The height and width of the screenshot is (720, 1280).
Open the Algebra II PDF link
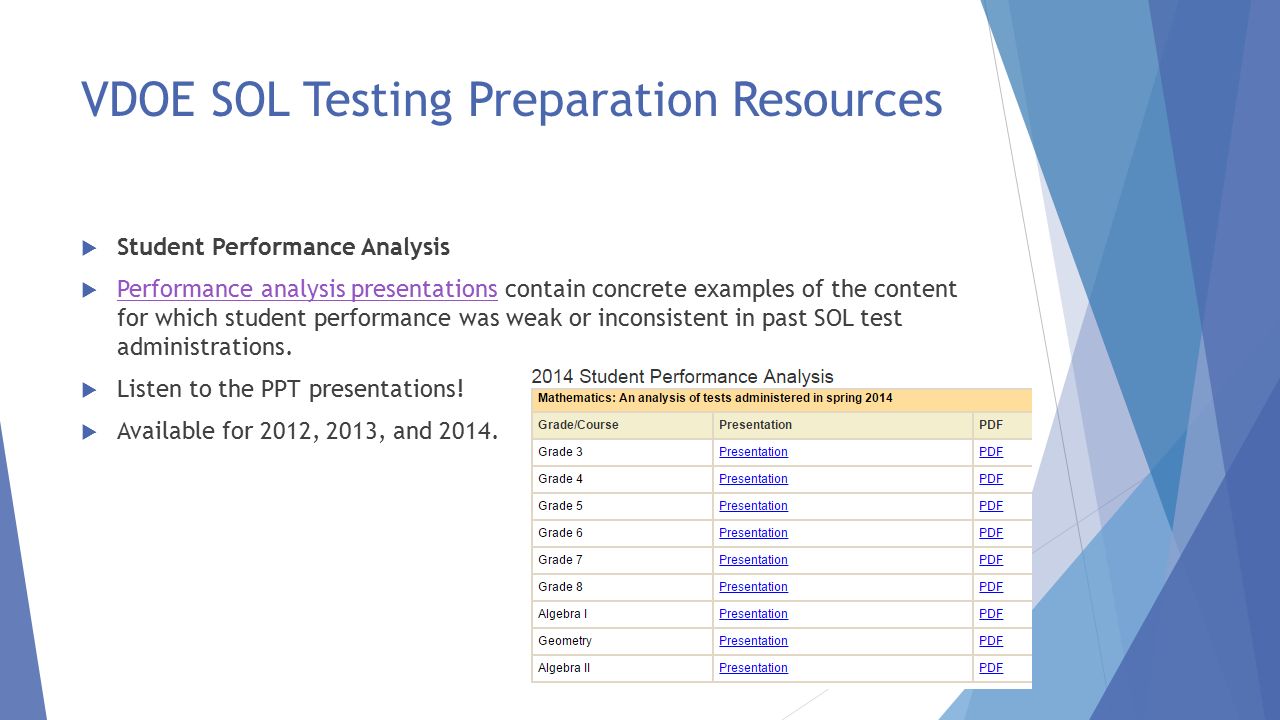pyautogui.click(x=991, y=668)
